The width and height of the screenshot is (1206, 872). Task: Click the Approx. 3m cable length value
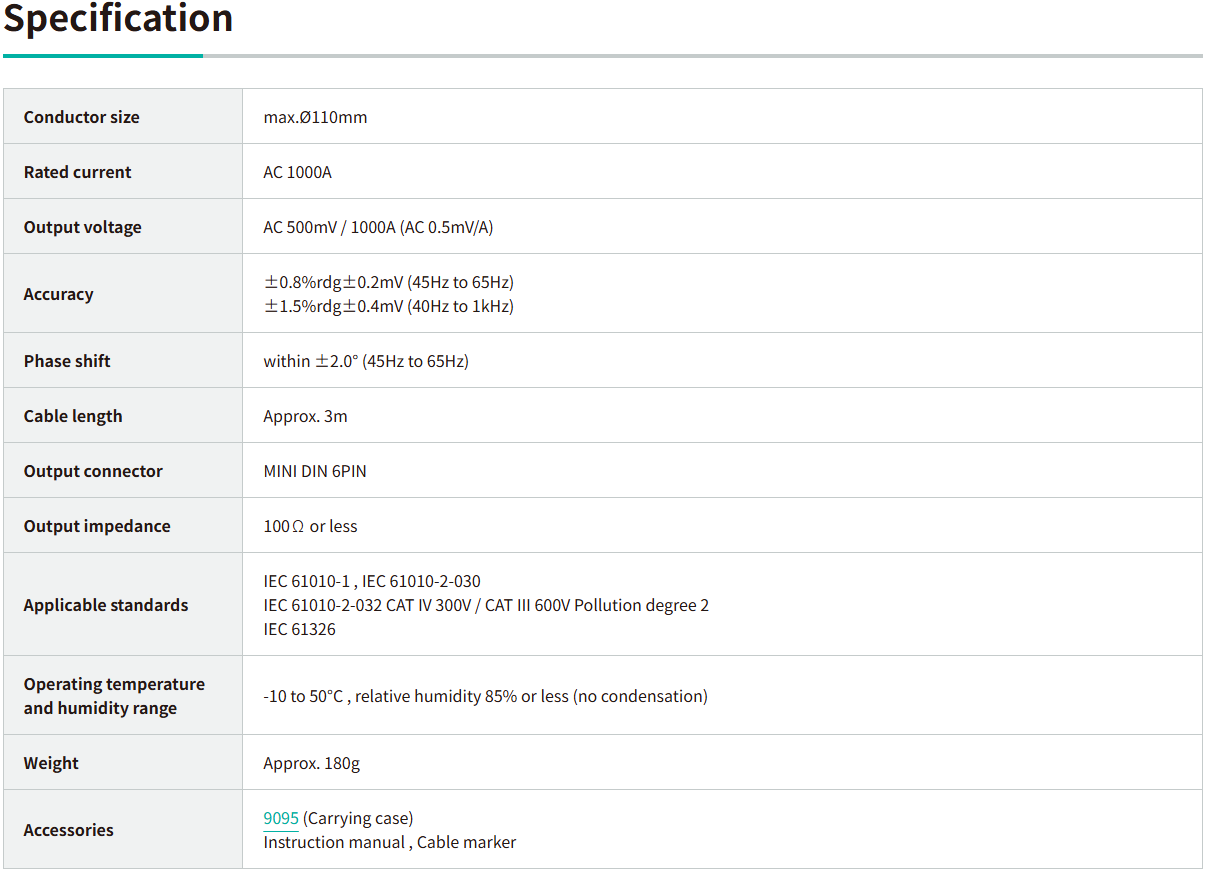[x=305, y=416]
